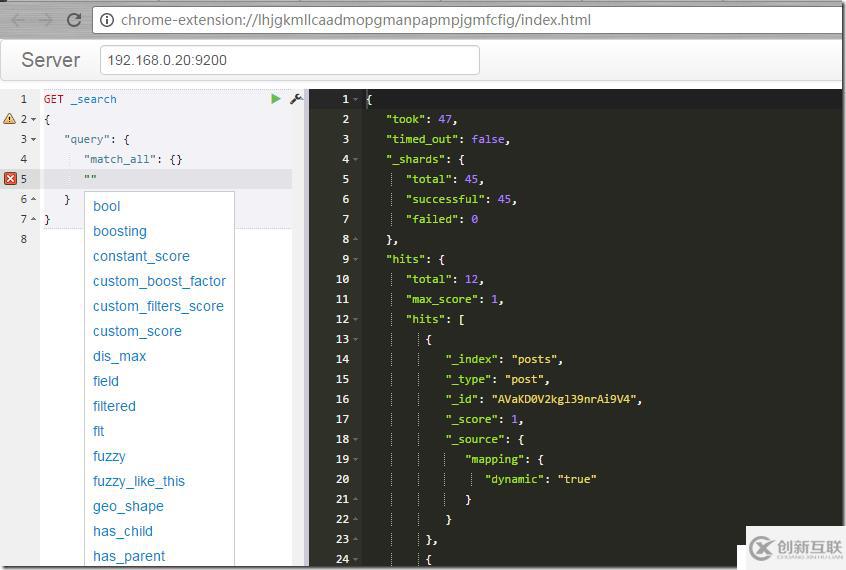Collapse the _shards fold arrow on output line 4
846x570 pixels.
[x=356, y=159]
